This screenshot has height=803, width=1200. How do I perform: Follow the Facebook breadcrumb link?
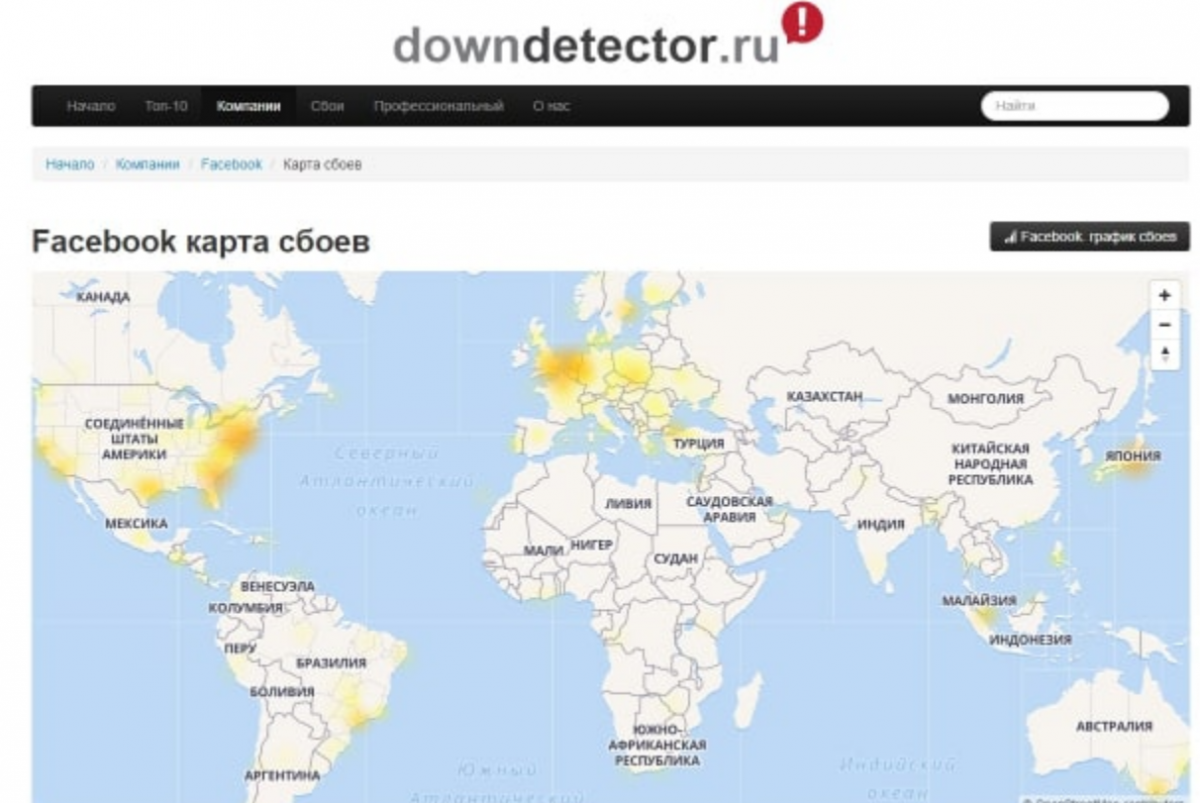pos(231,164)
